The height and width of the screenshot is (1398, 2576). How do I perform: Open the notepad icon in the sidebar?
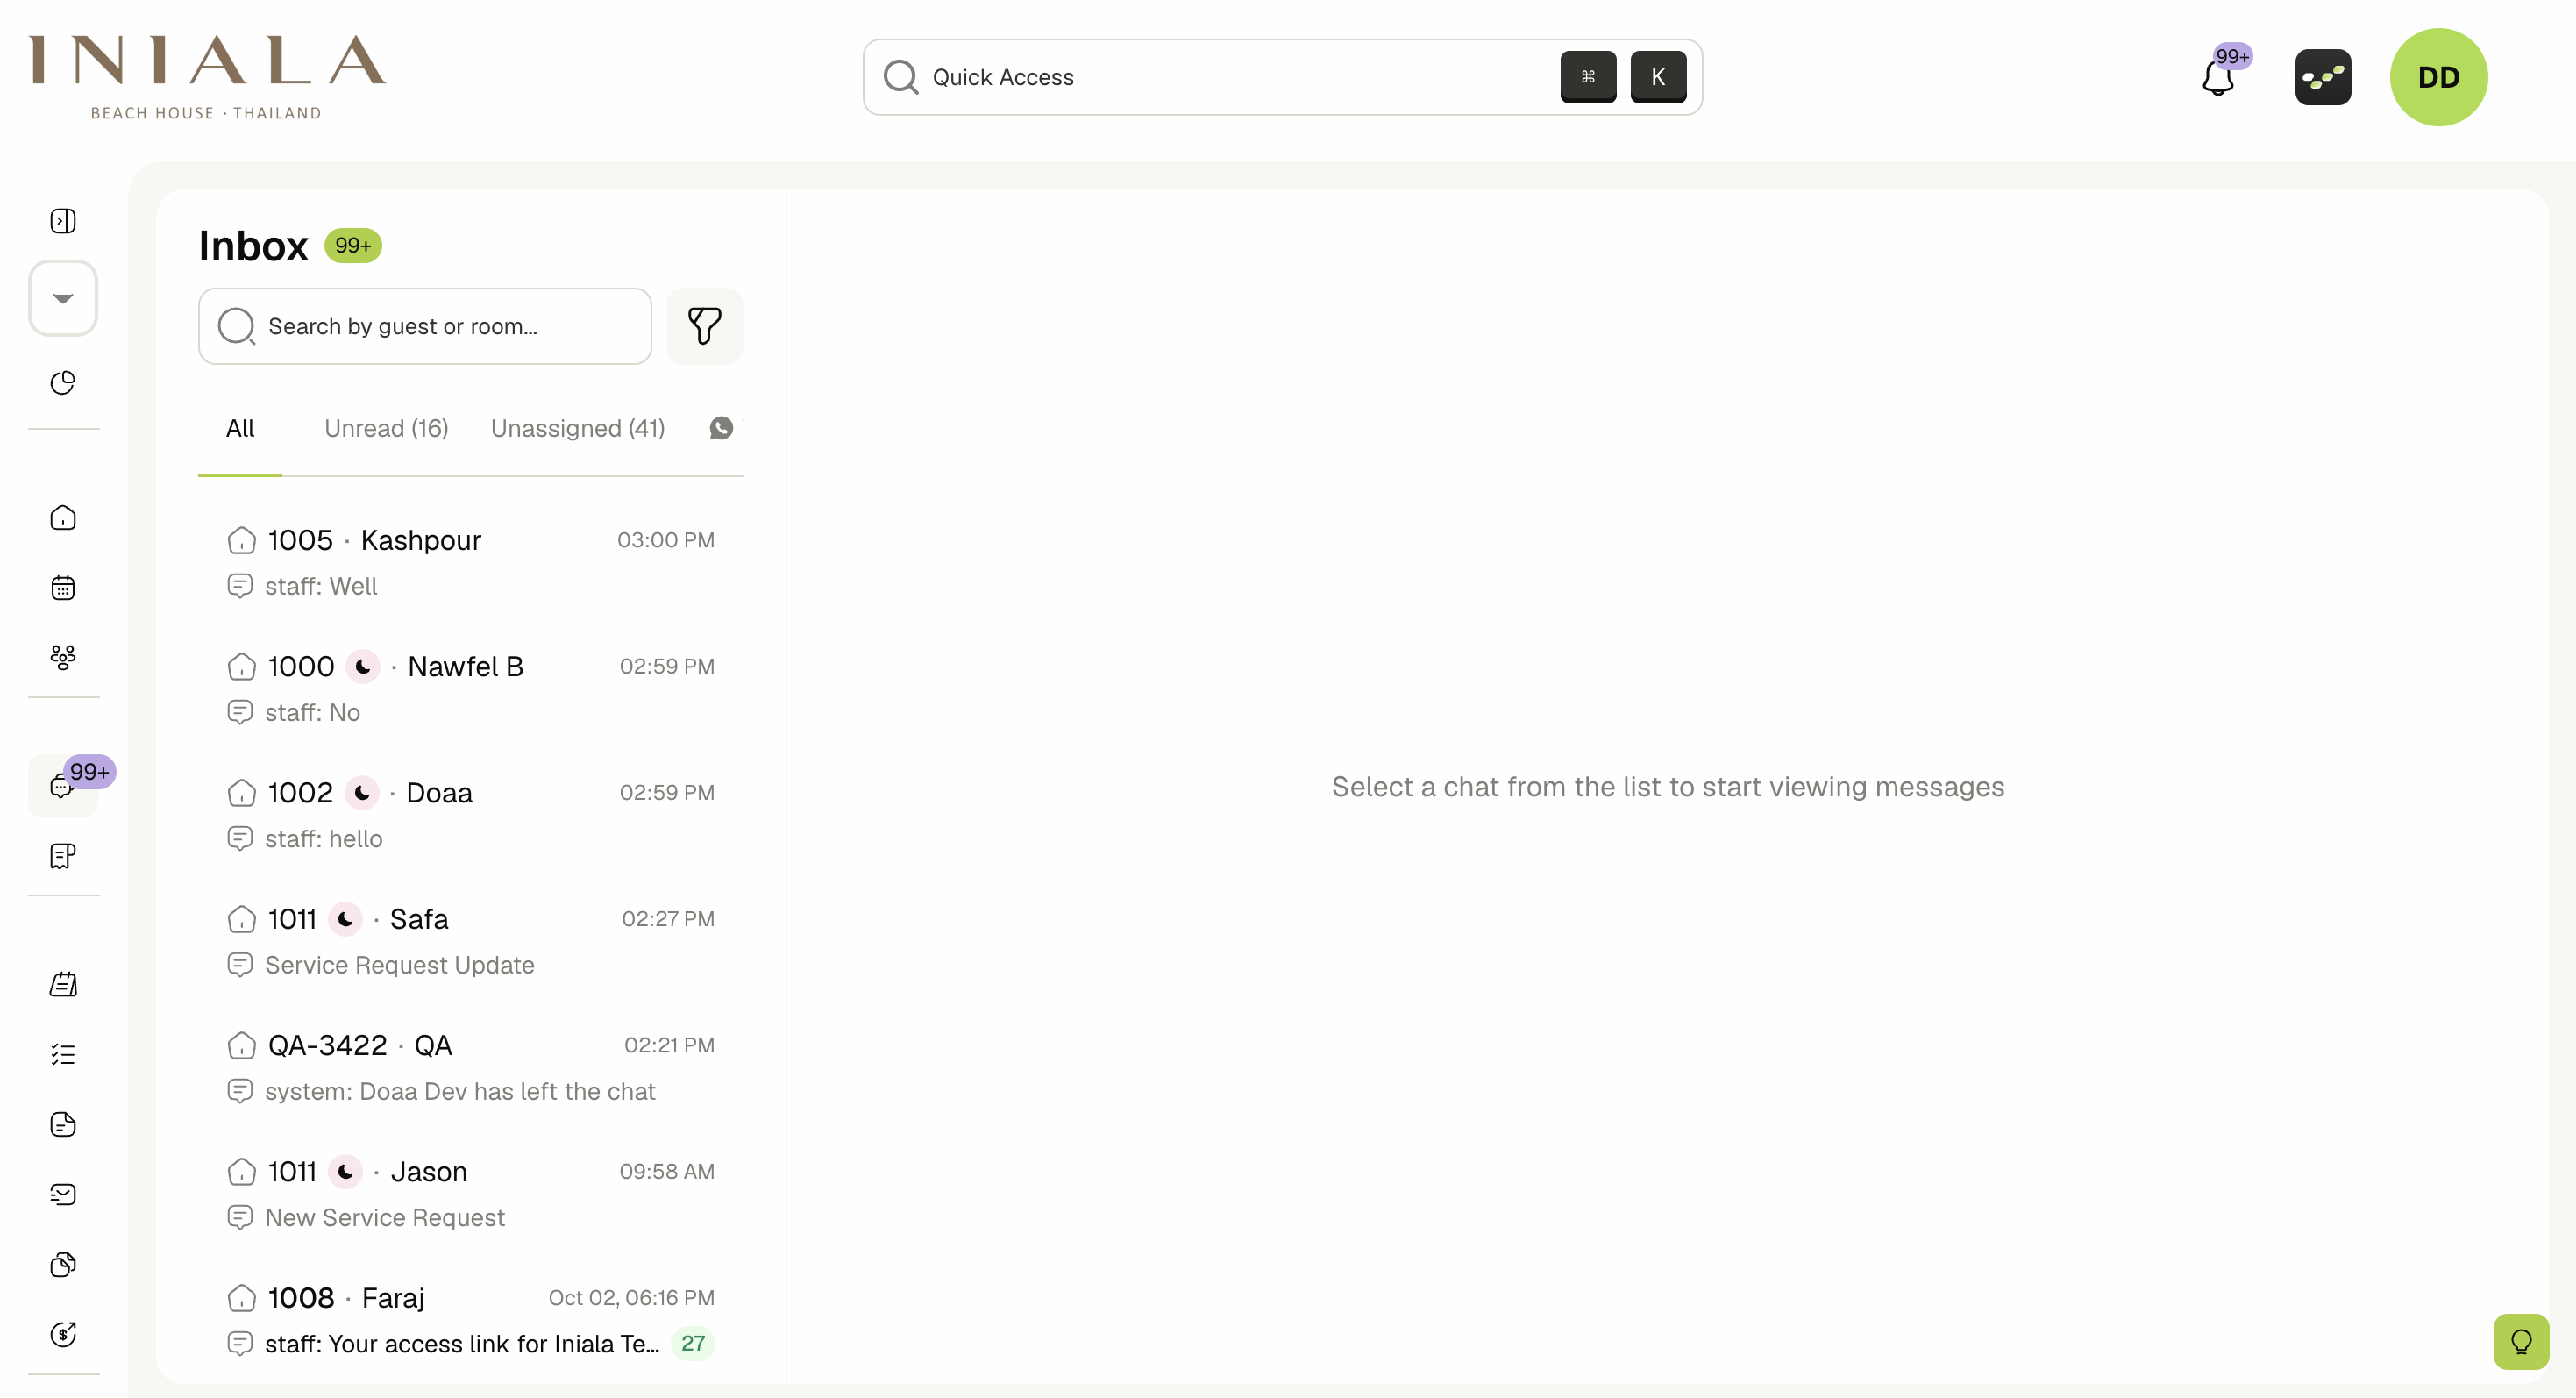click(x=63, y=984)
